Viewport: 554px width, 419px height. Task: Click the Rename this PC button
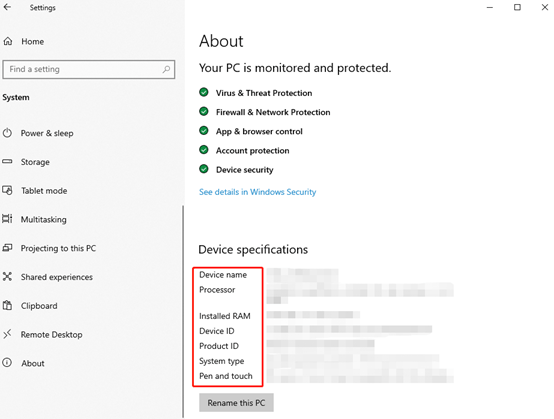pyautogui.click(x=236, y=402)
